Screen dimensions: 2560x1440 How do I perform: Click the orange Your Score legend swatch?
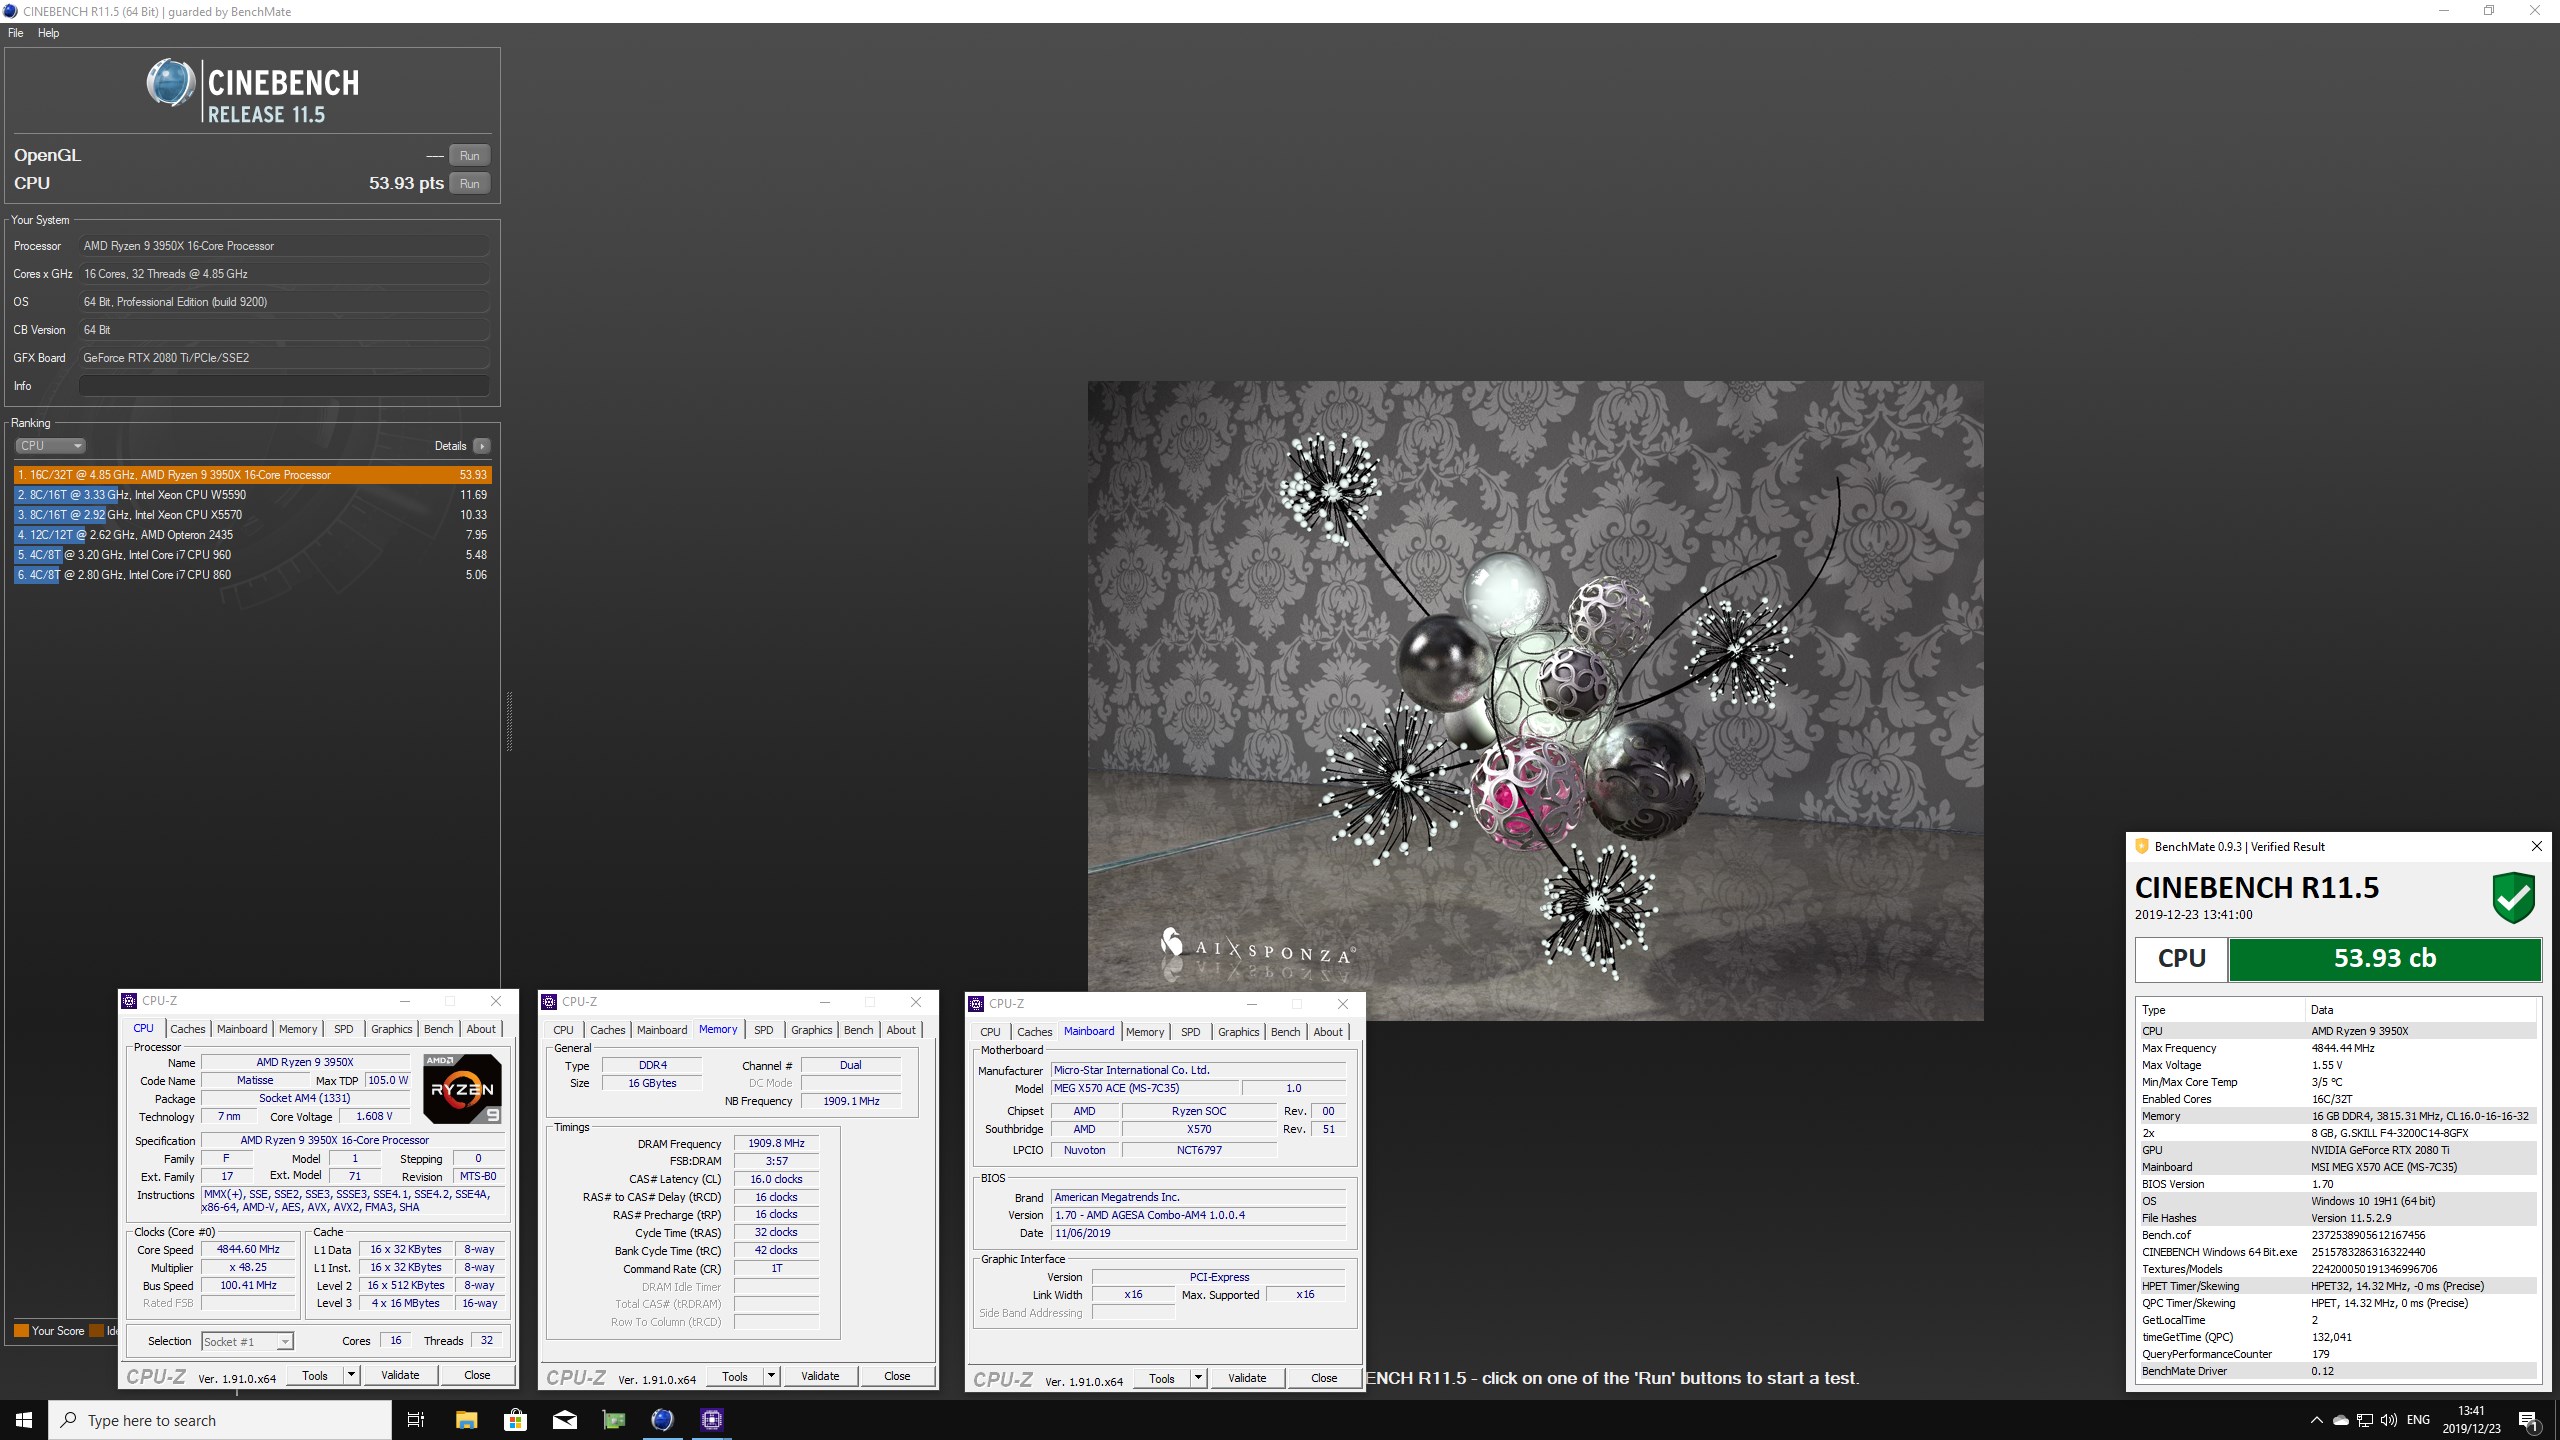pyautogui.click(x=21, y=1331)
